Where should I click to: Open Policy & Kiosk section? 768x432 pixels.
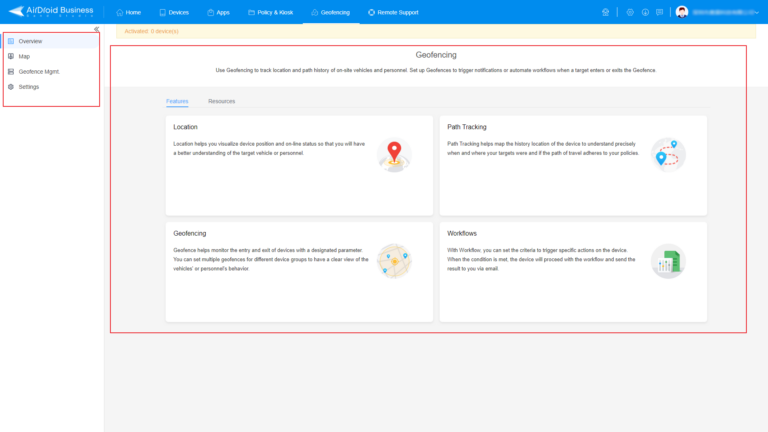coord(268,12)
